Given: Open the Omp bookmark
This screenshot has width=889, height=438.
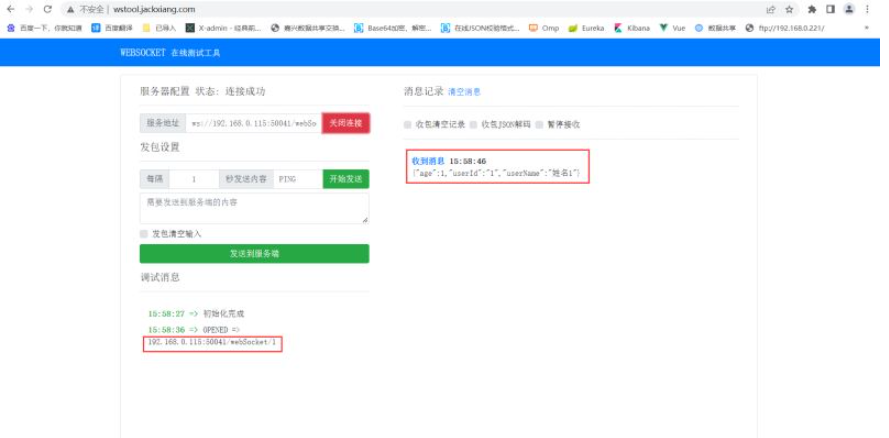Looking at the screenshot, I should point(544,27).
